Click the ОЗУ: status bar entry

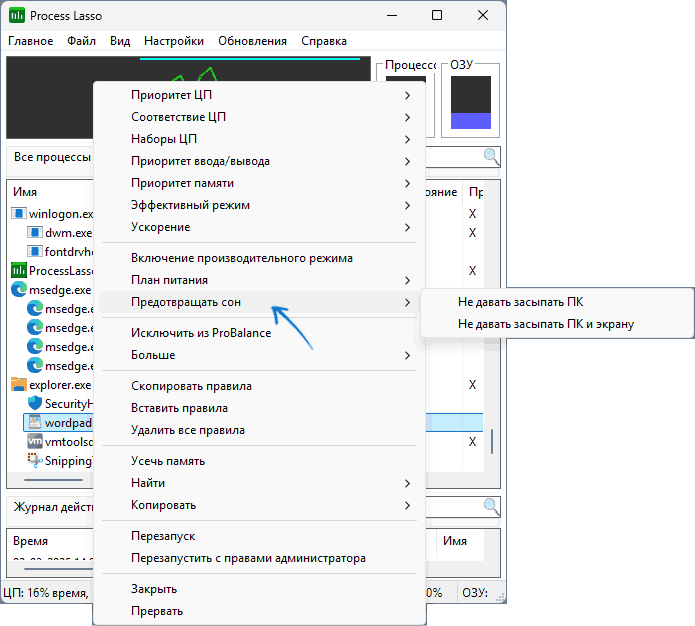475,593
